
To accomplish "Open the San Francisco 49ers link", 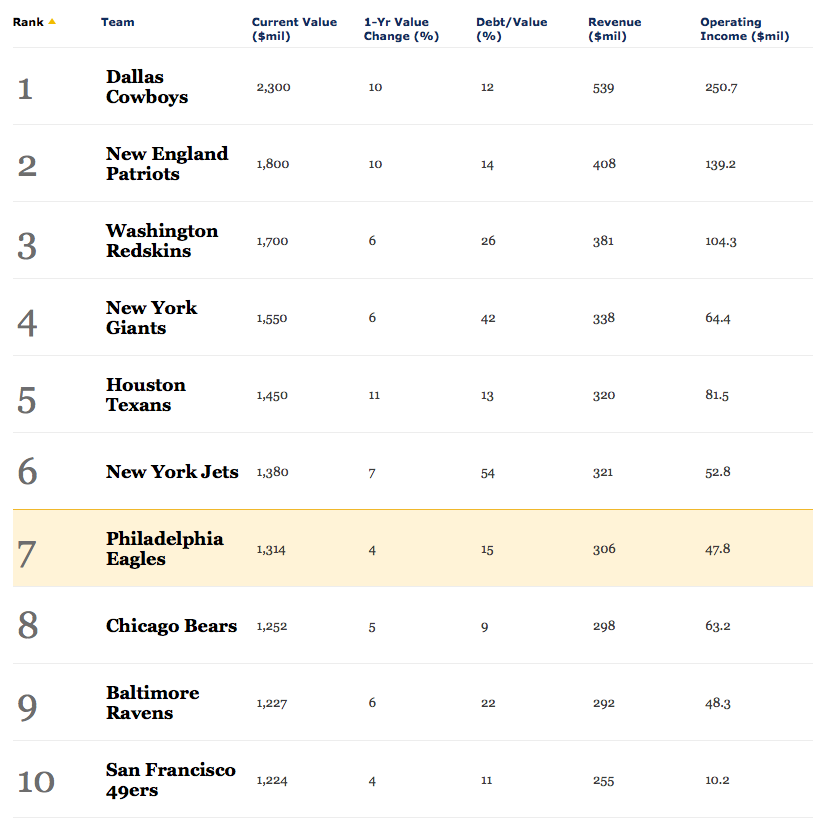I will tap(170, 780).
